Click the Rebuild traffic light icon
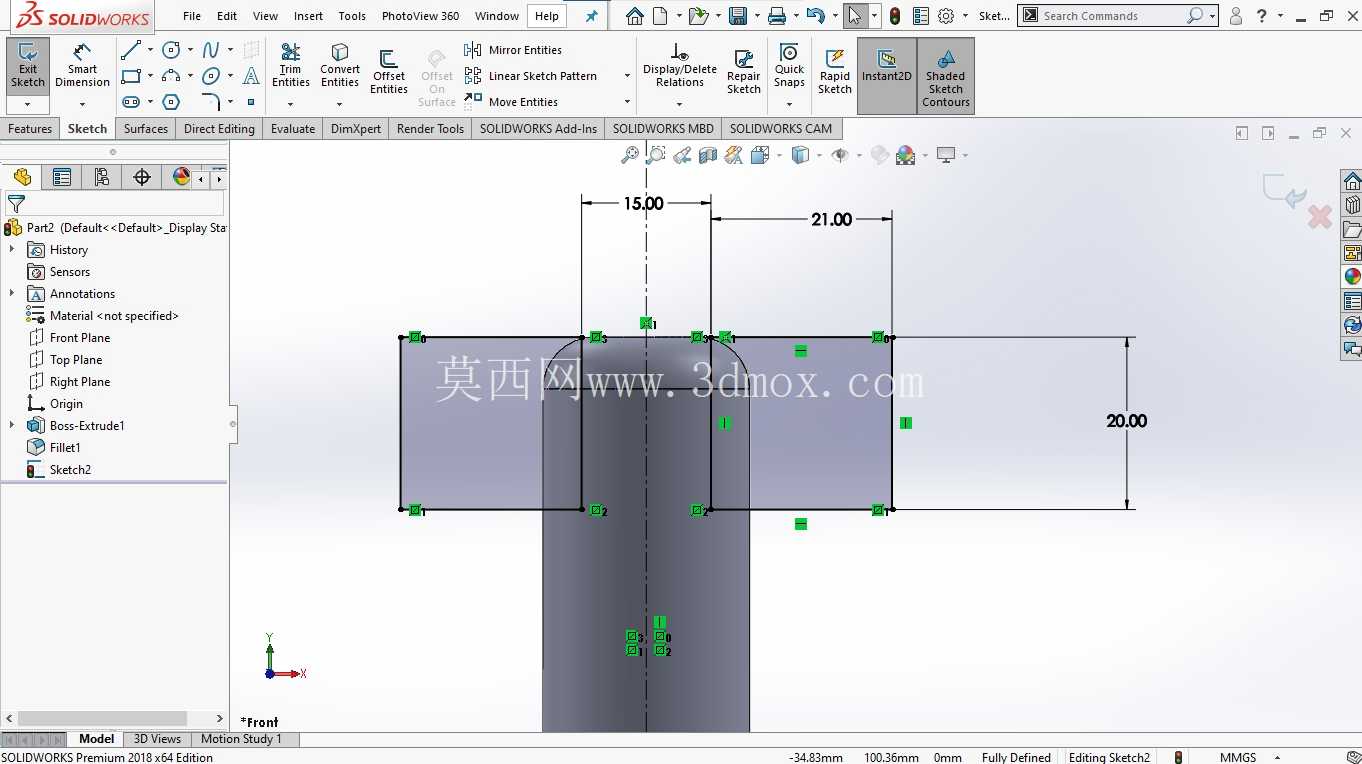This screenshot has width=1362, height=764. [894, 16]
